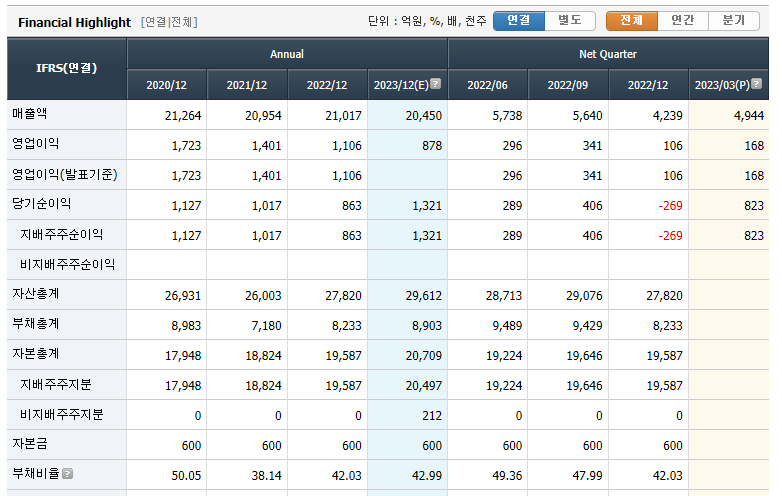Select total equity value 20,709
The width and height of the screenshot is (782, 496).
click(x=424, y=355)
